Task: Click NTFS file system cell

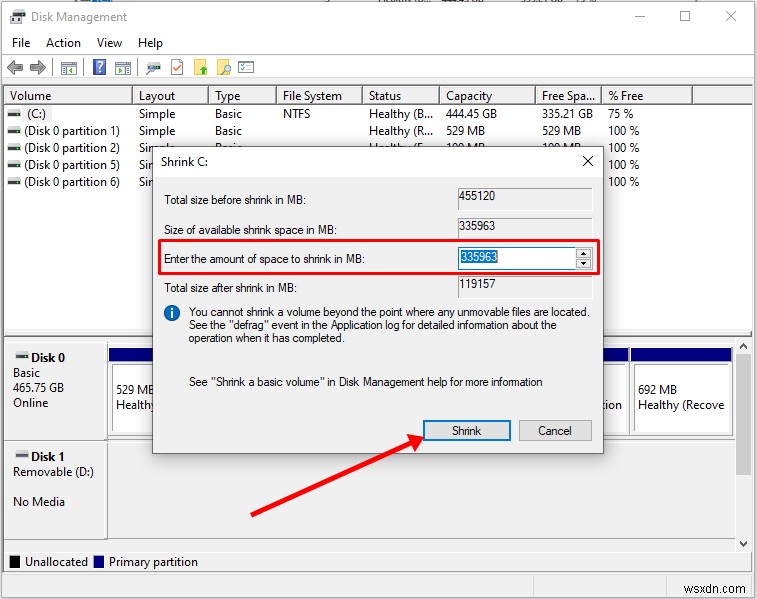Action: (296, 114)
